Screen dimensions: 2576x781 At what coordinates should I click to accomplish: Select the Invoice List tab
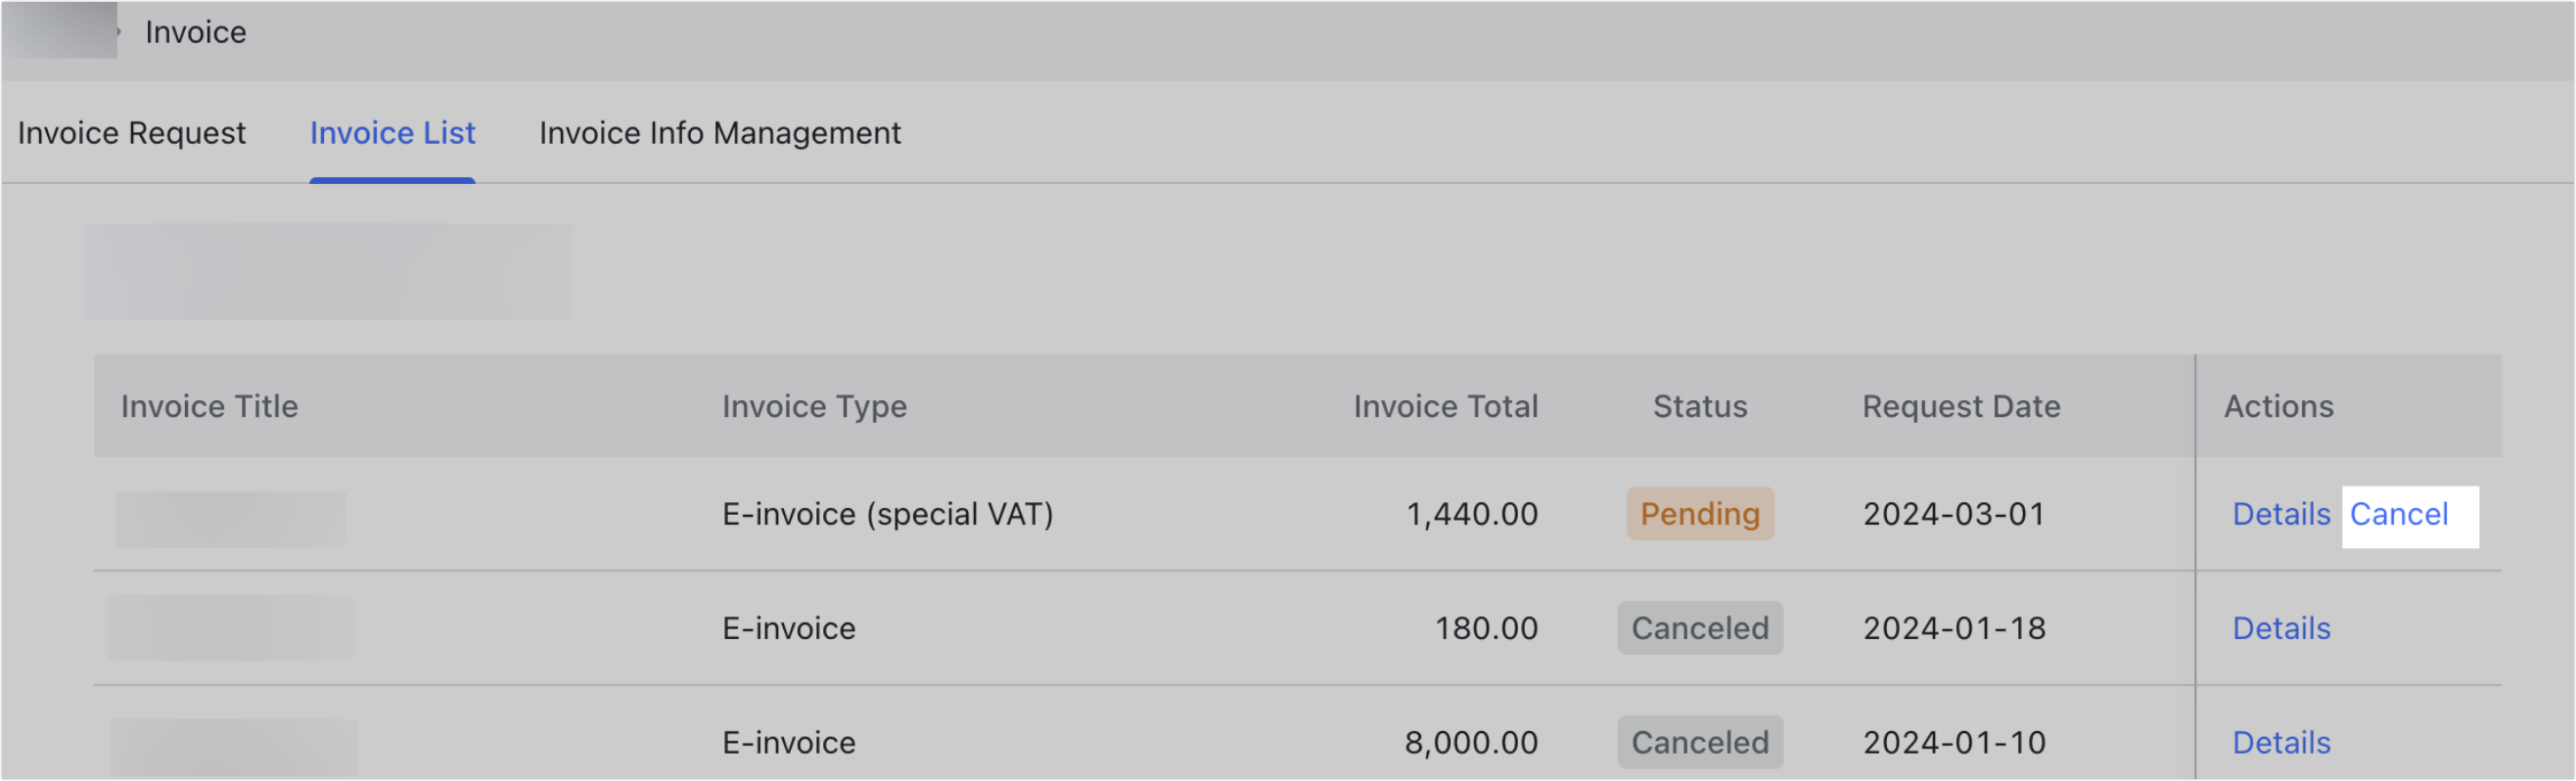click(x=393, y=133)
